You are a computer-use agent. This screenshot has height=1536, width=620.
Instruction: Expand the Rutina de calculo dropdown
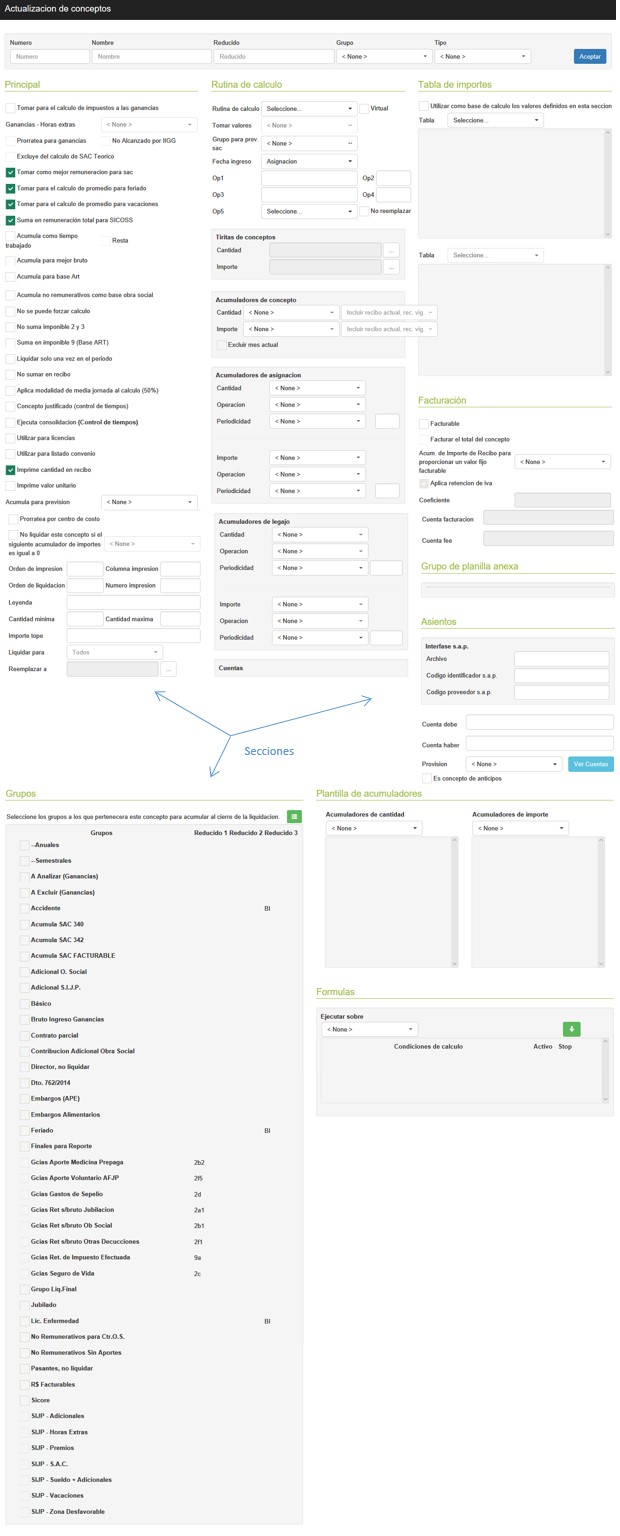coord(309,108)
